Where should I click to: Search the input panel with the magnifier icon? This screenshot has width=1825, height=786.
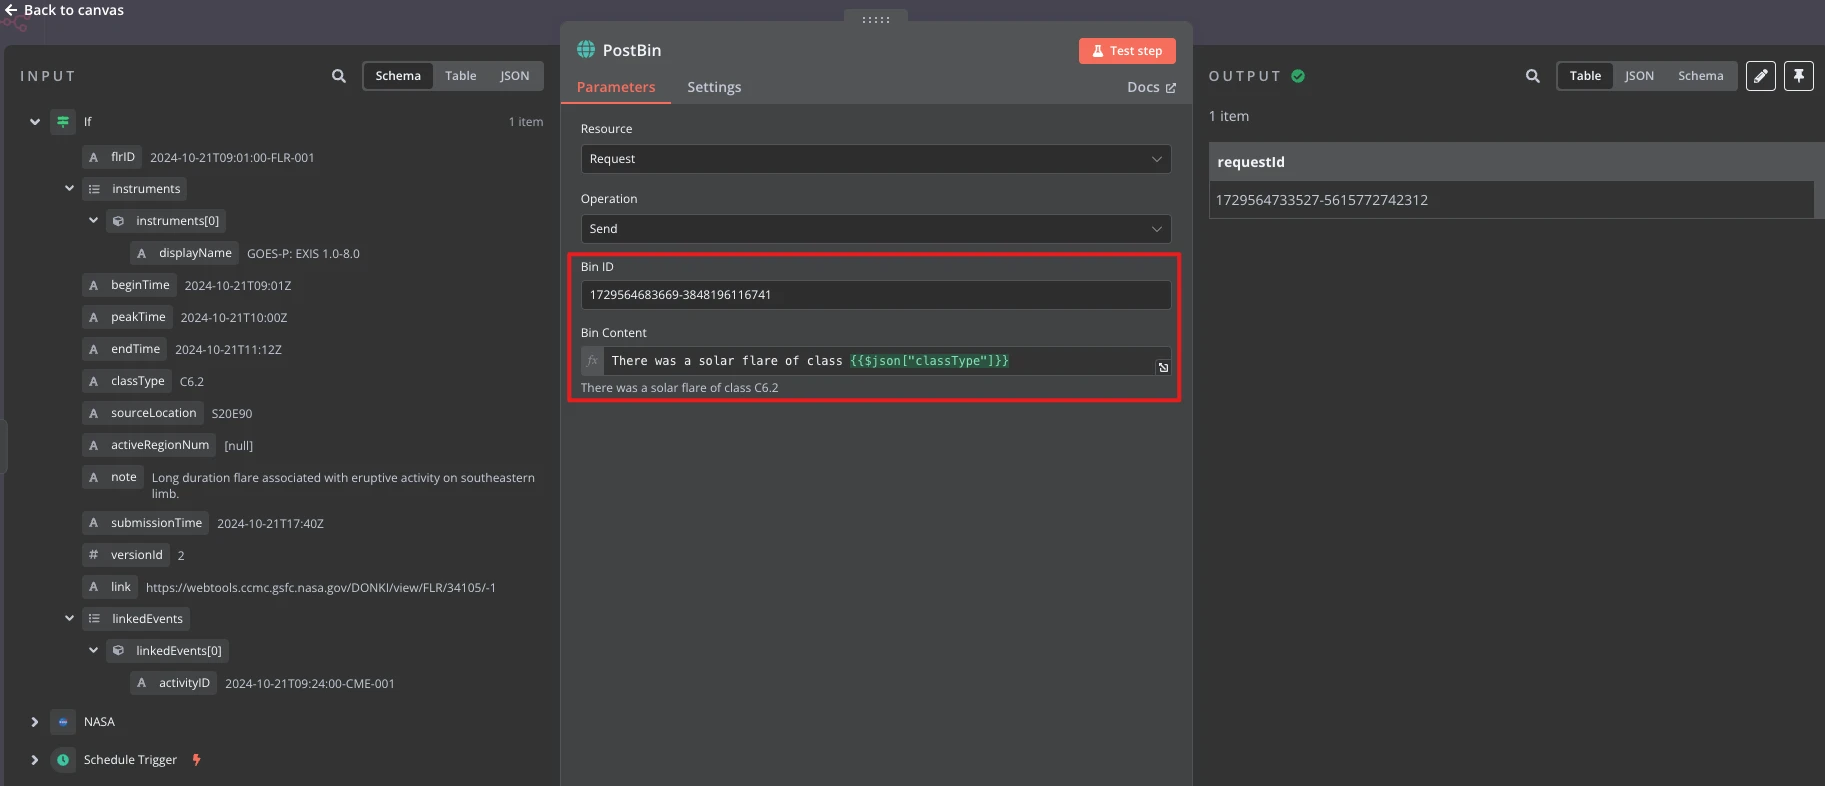[x=339, y=76]
